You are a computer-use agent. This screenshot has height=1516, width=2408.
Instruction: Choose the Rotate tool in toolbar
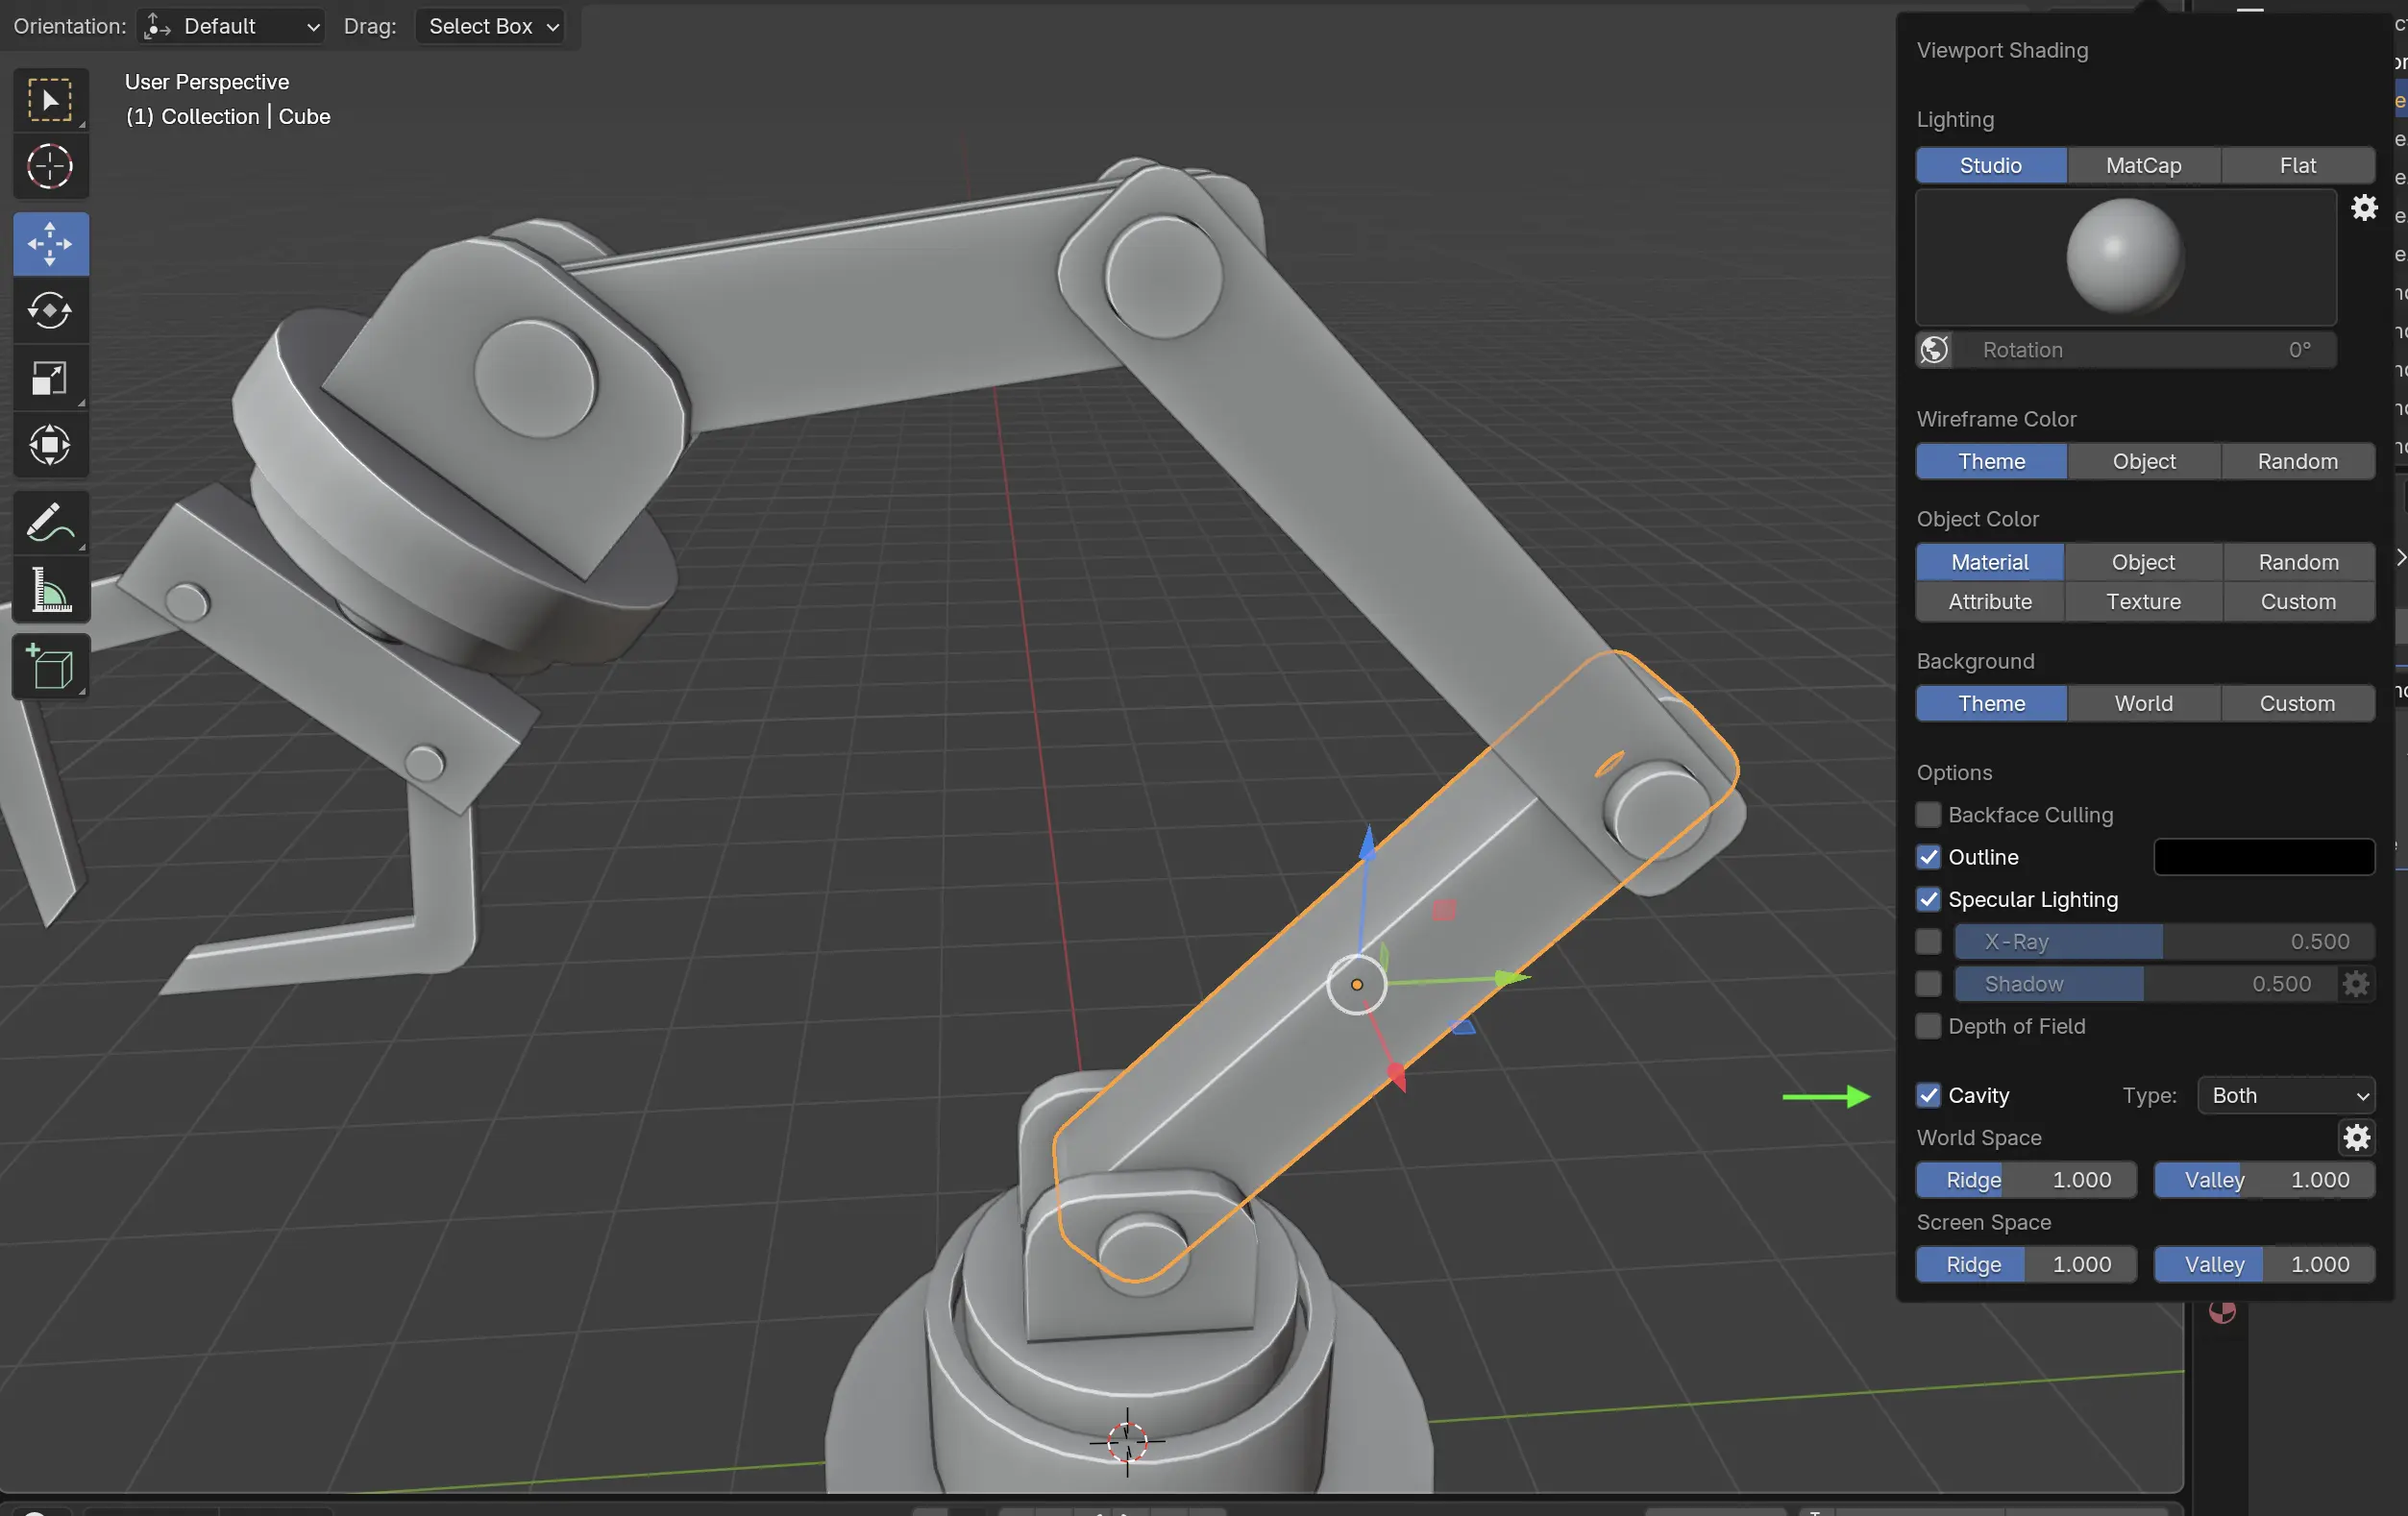click(50, 311)
